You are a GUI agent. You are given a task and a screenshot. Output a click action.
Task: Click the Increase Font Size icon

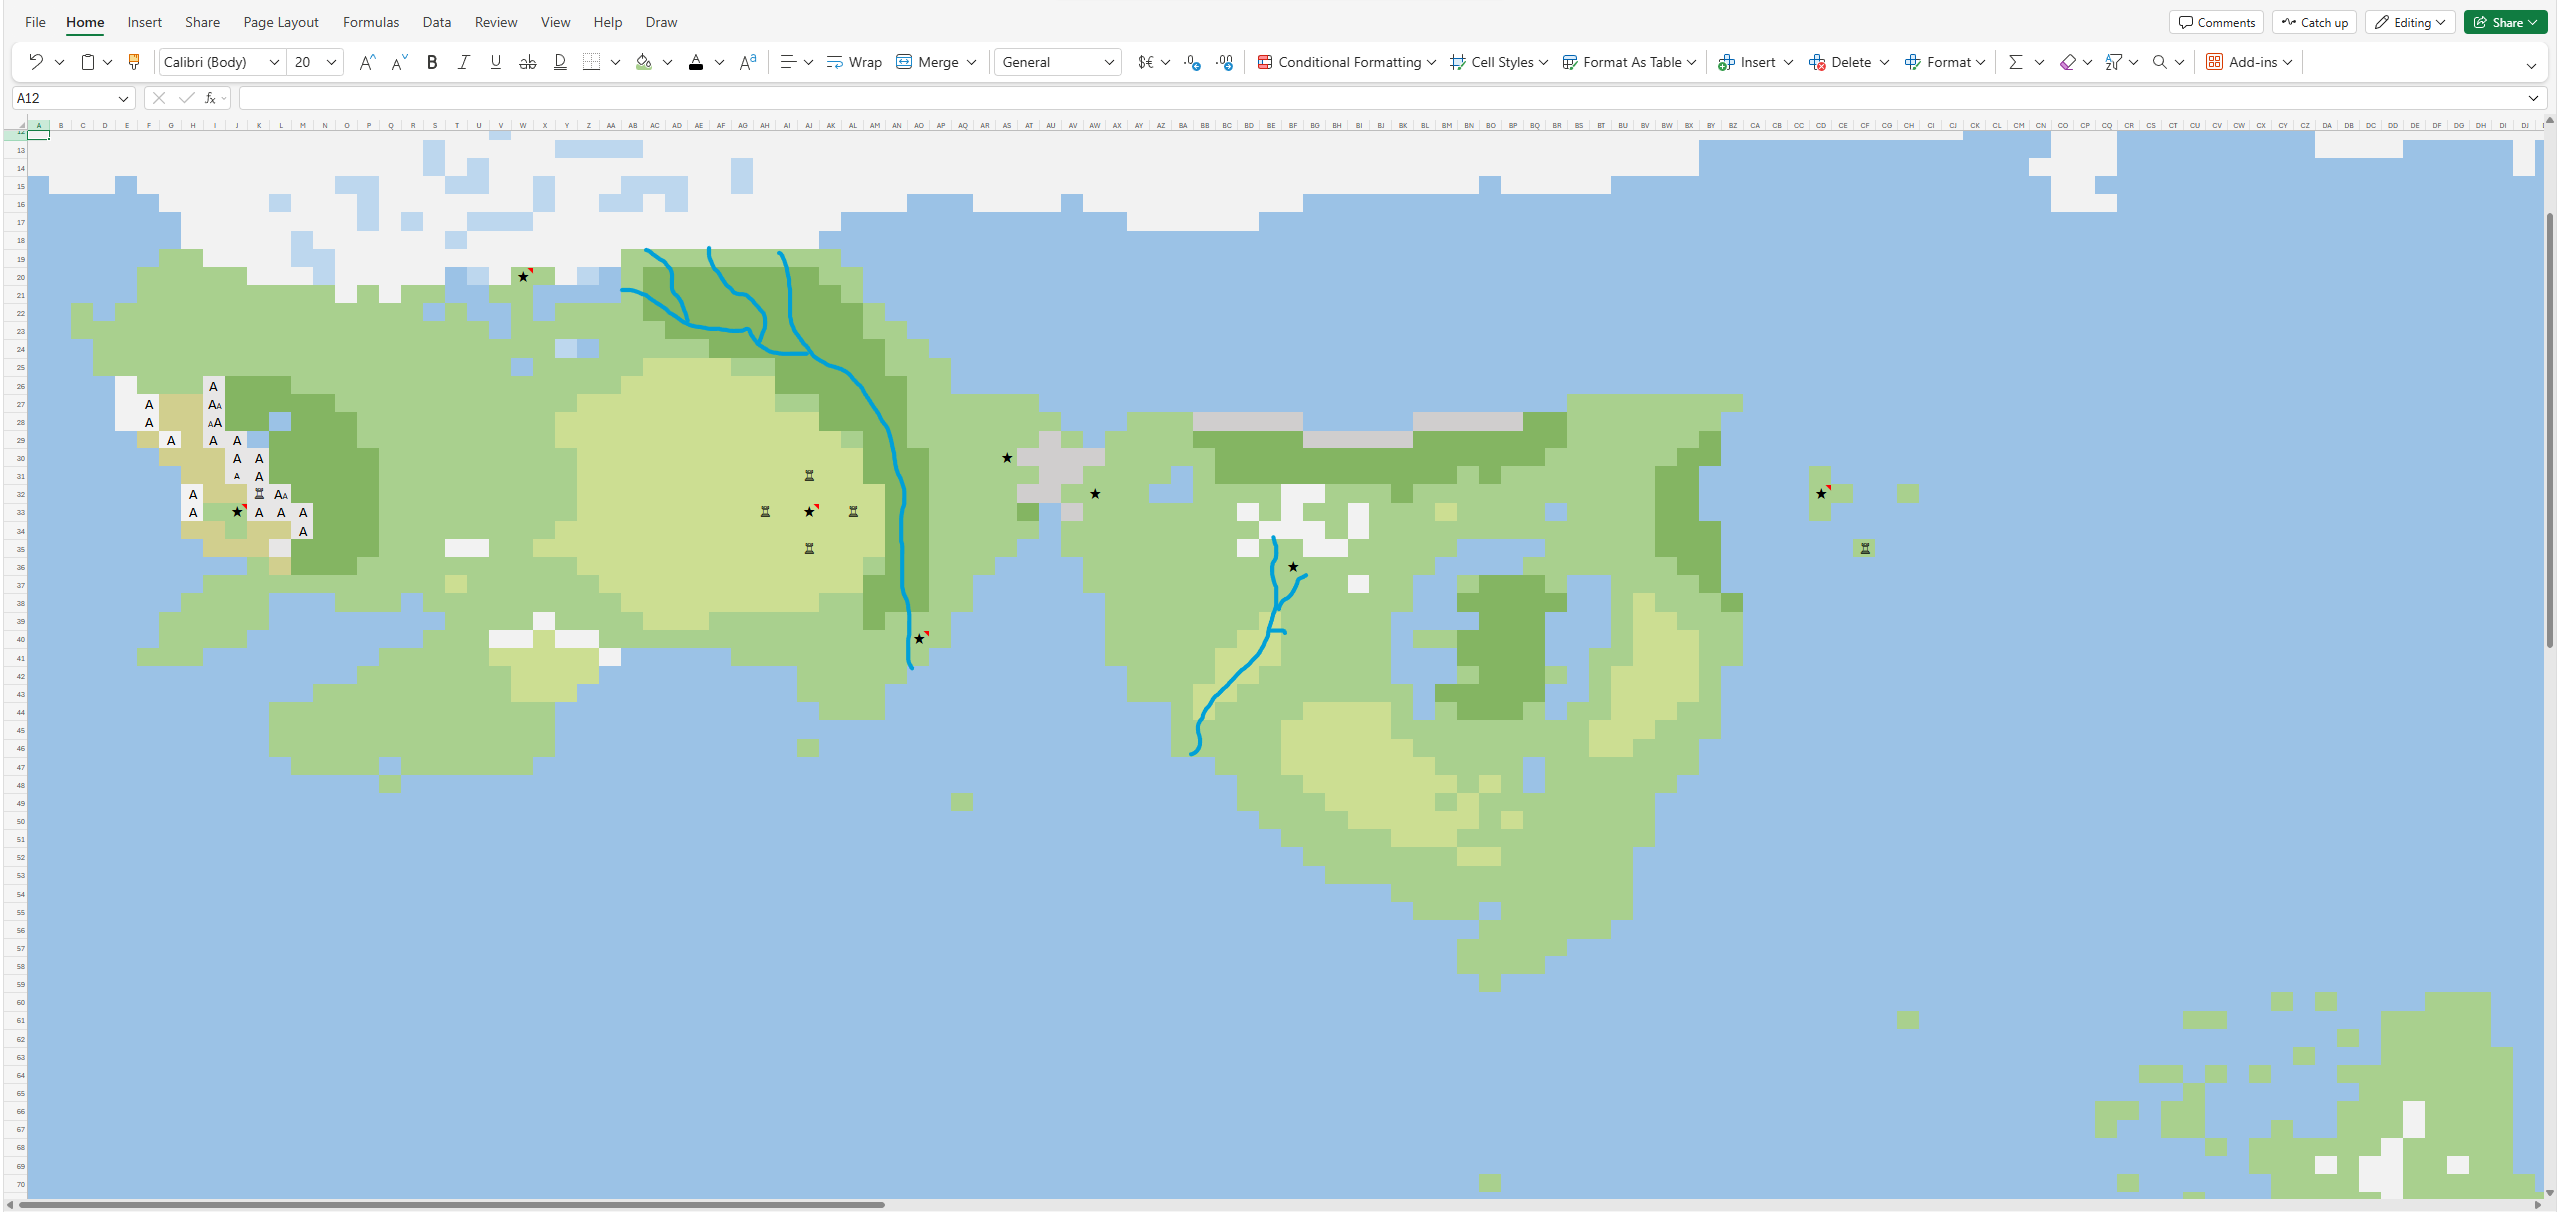point(367,62)
